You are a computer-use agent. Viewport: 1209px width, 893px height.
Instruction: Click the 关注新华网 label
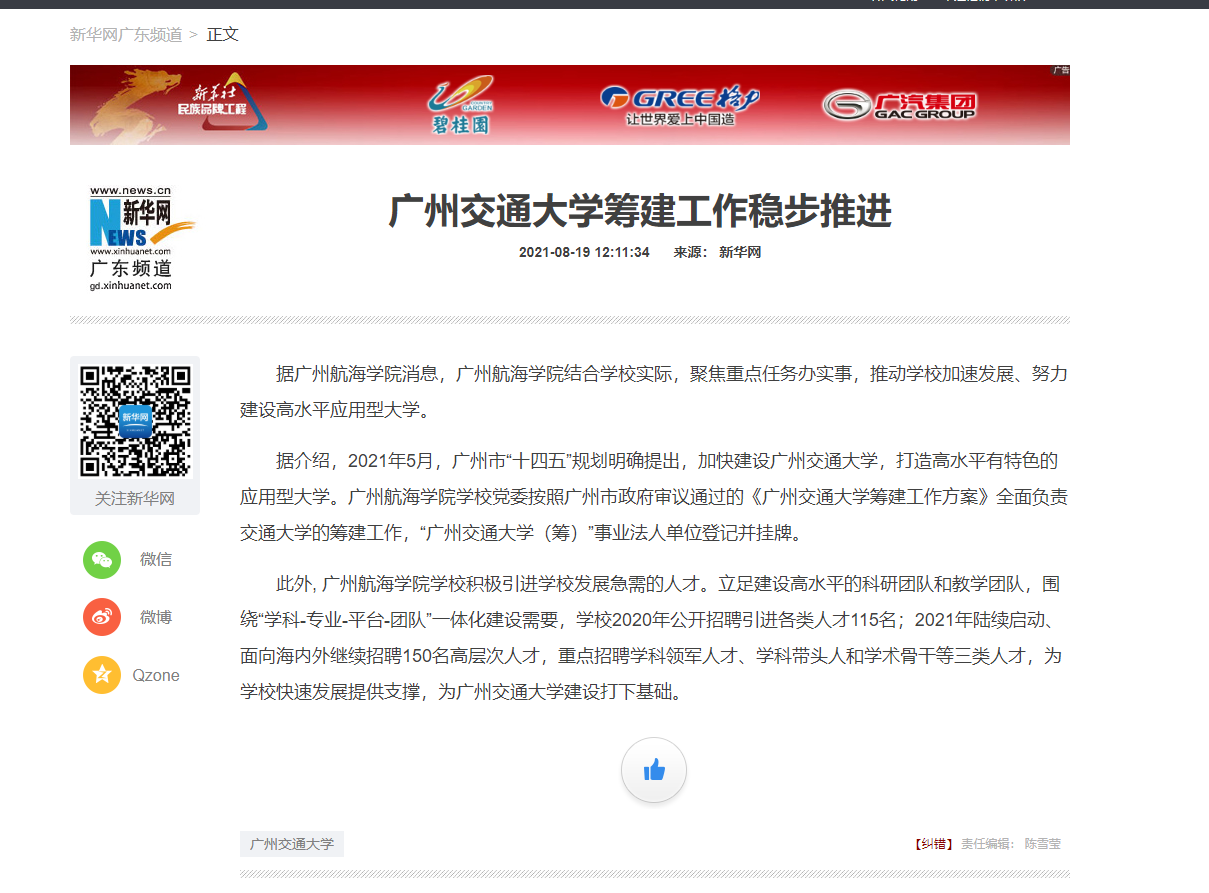135,498
